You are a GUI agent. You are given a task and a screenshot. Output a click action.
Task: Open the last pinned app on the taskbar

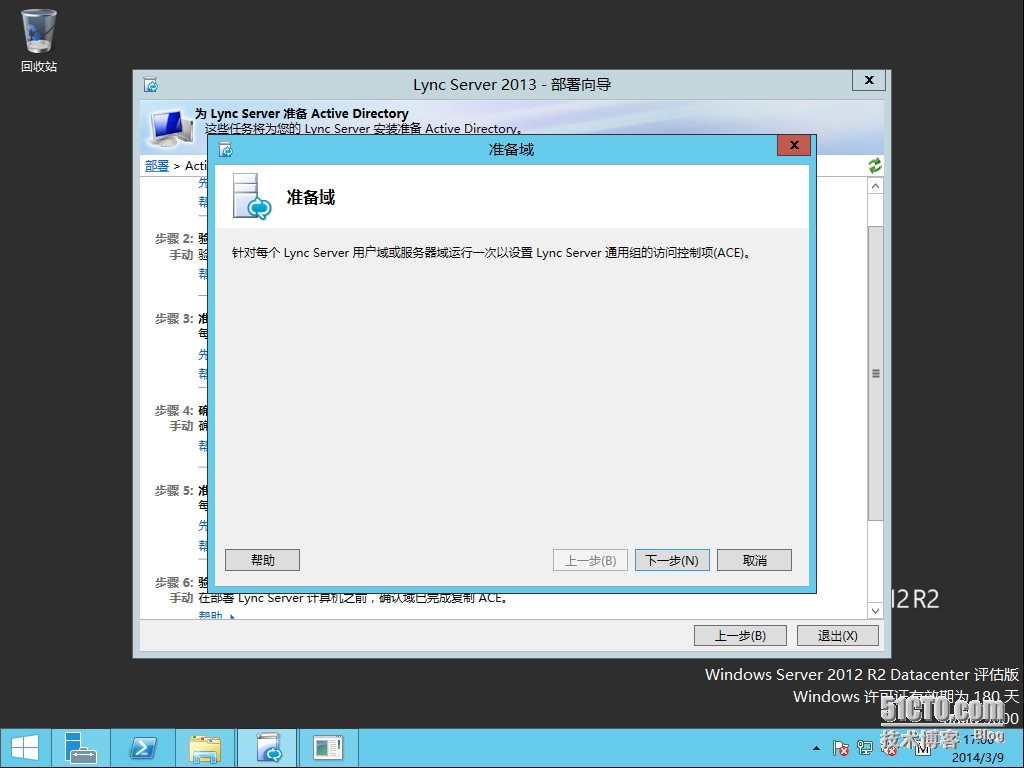point(328,748)
